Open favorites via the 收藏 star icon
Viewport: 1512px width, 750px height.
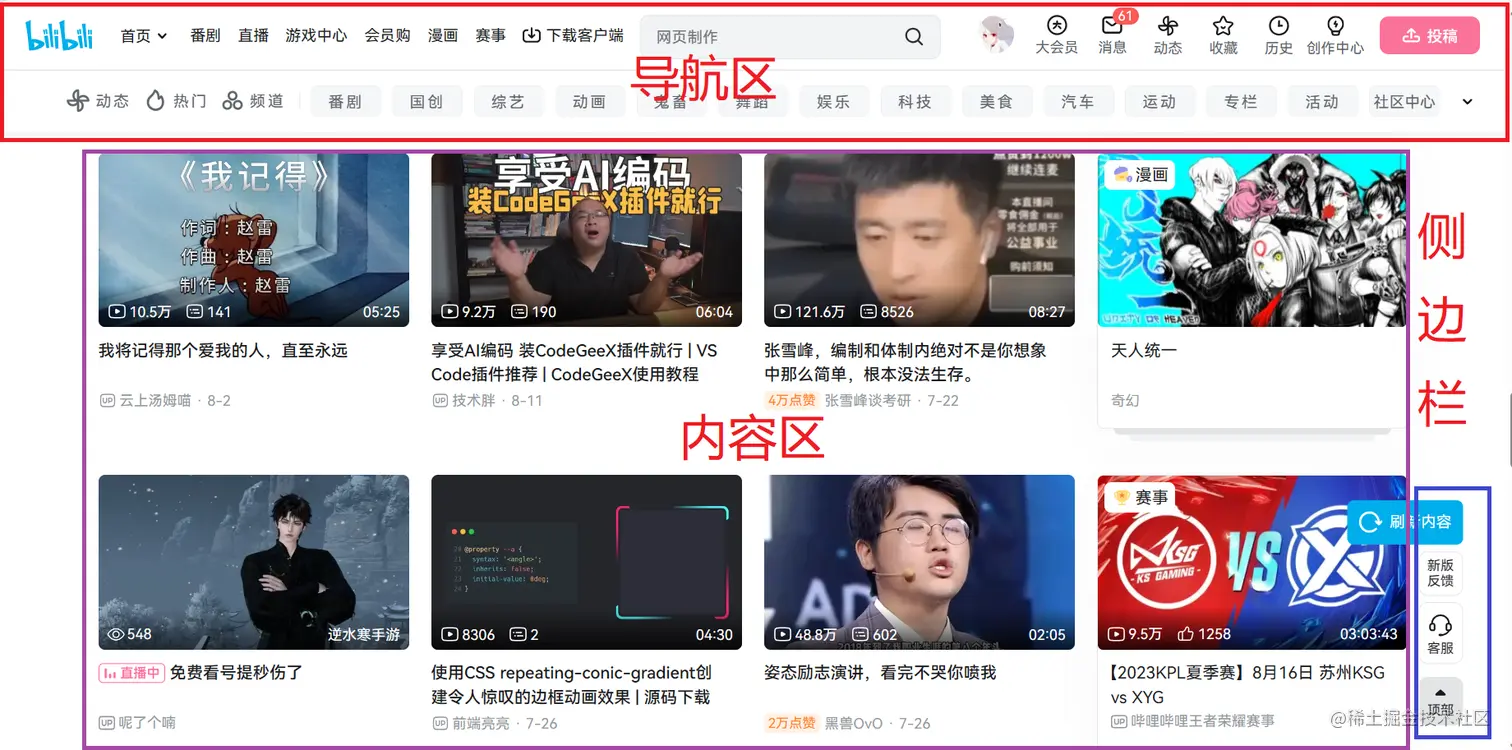(1222, 34)
